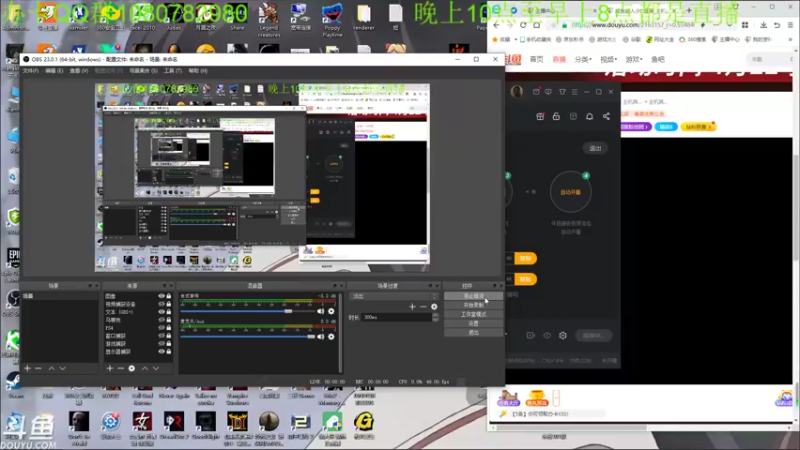Move scene up with the Scenes panel arrow
The width and height of the screenshot is (800, 450).
coord(52,368)
